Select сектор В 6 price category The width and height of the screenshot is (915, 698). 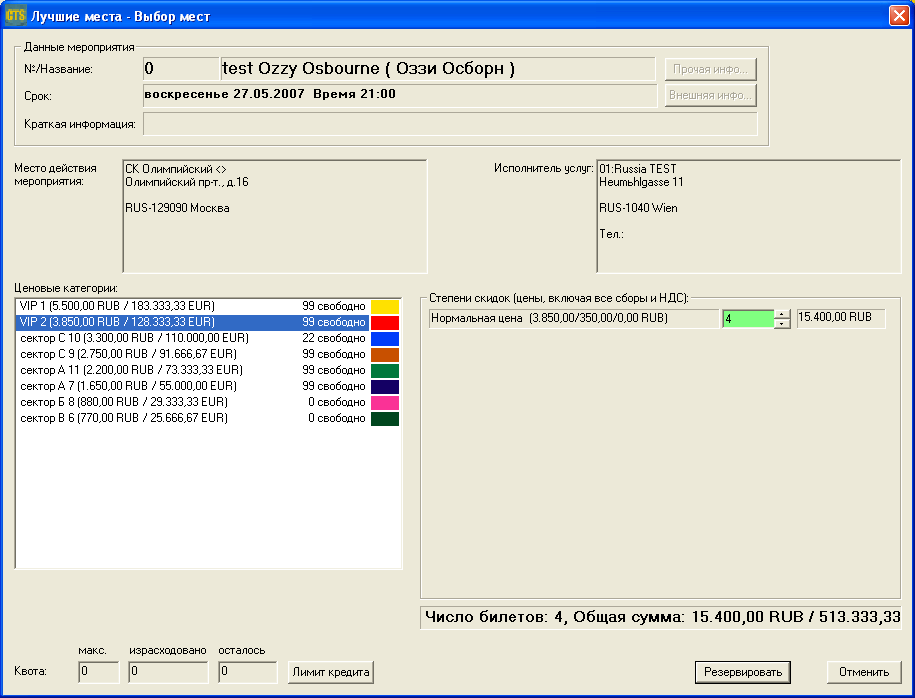click(192, 418)
